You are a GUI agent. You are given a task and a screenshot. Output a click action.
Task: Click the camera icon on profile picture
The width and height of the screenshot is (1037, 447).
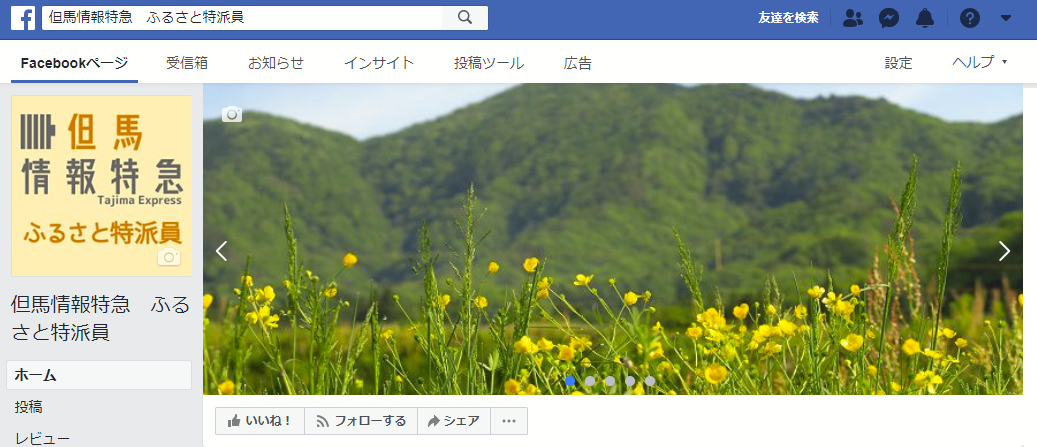coord(169,257)
